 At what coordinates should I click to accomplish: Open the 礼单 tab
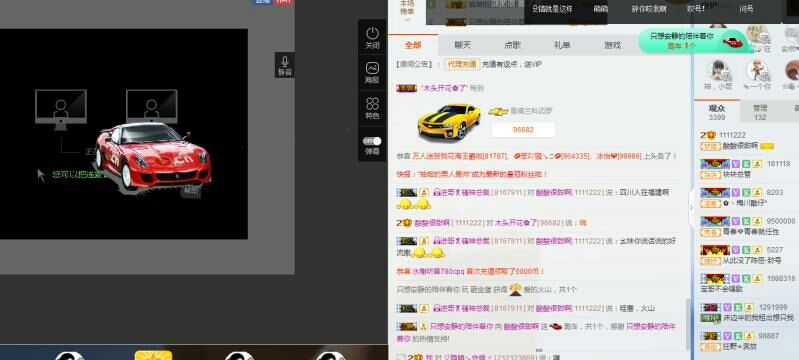pyautogui.click(x=562, y=45)
